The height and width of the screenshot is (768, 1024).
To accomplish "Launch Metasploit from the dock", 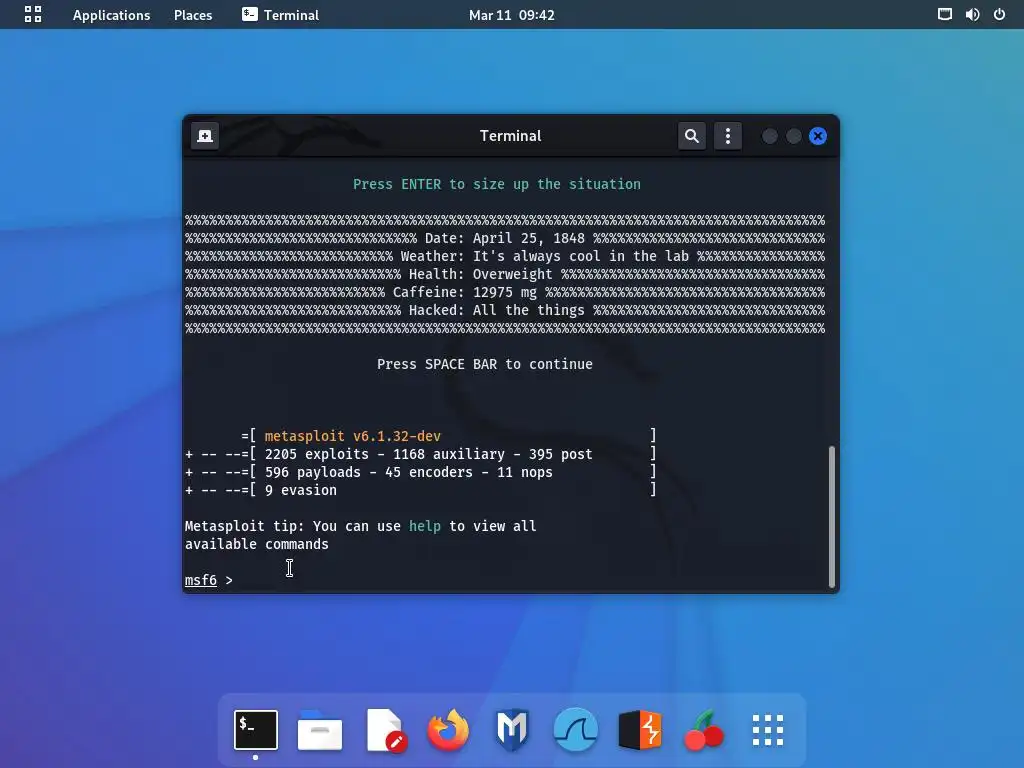I will pos(511,729).
